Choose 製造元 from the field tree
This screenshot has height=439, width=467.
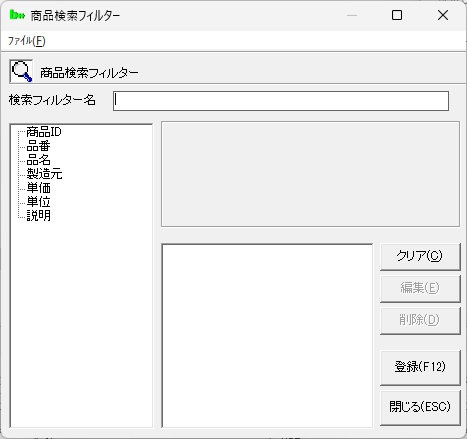(44, 174)
